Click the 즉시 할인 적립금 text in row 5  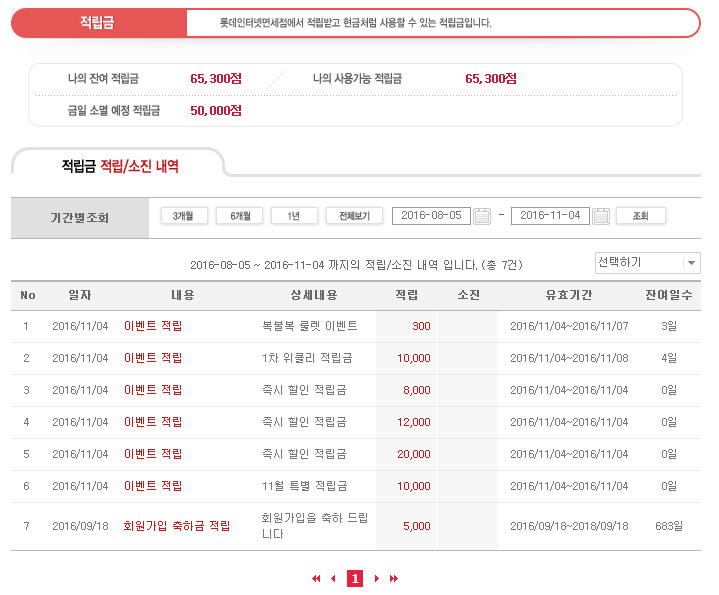click(304, 454)
